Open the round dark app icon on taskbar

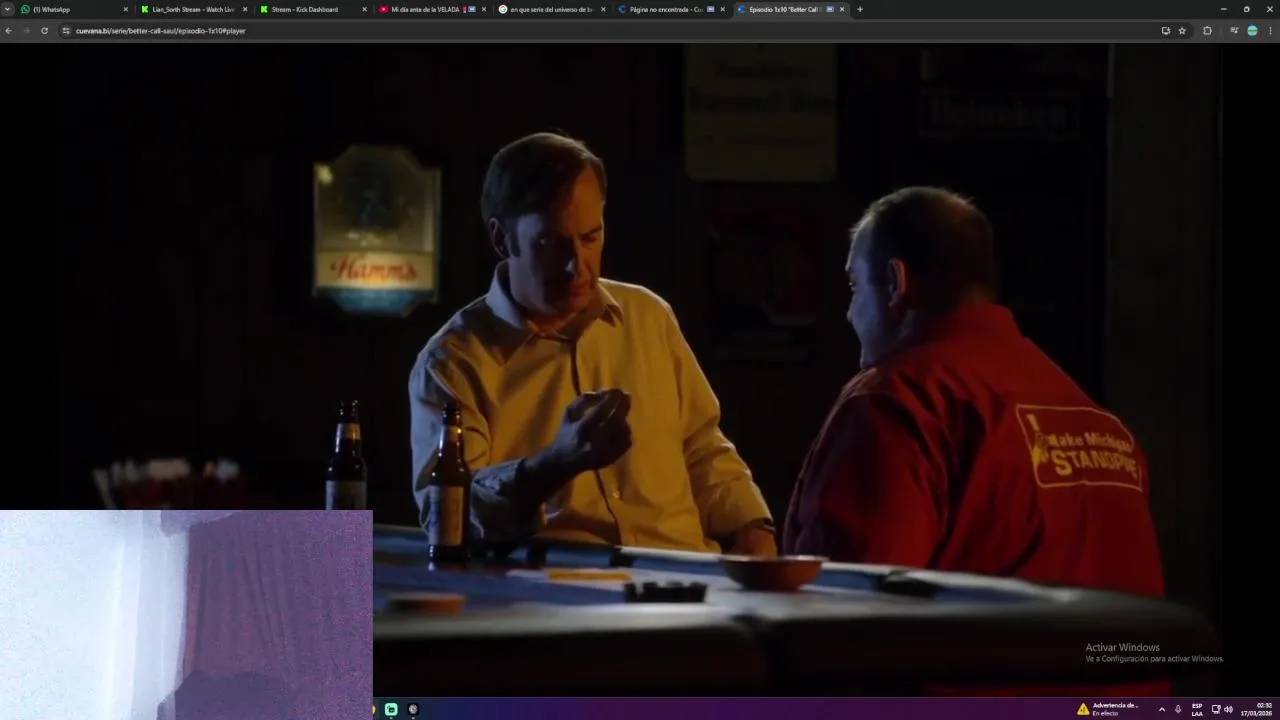coord(413,709)
